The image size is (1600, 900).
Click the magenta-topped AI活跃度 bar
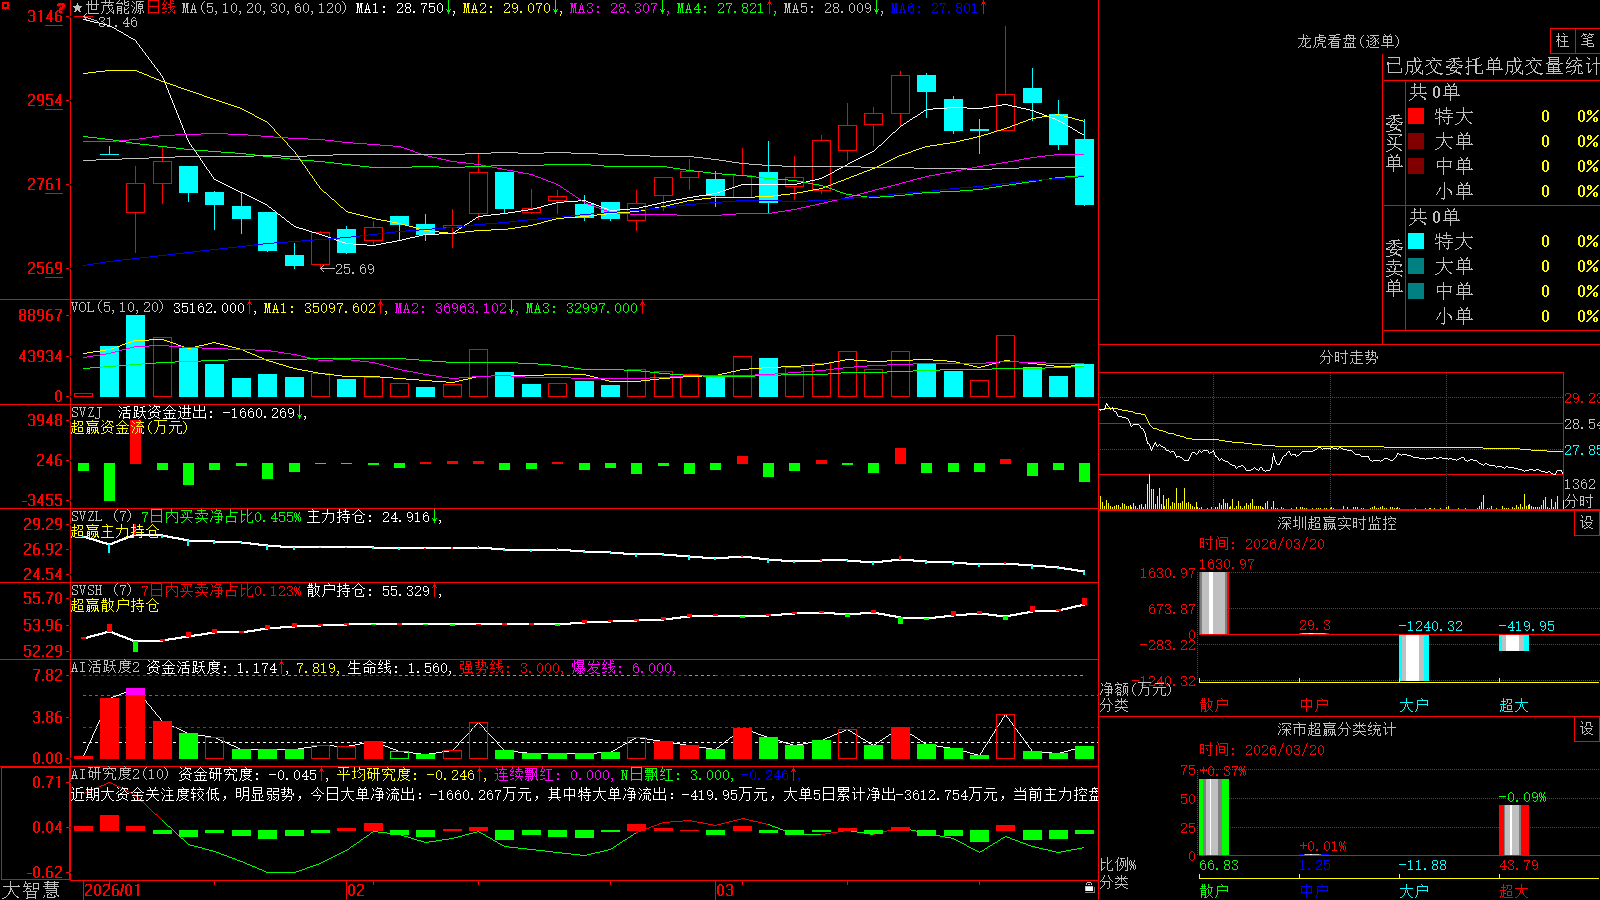click(x=135, y=723)
